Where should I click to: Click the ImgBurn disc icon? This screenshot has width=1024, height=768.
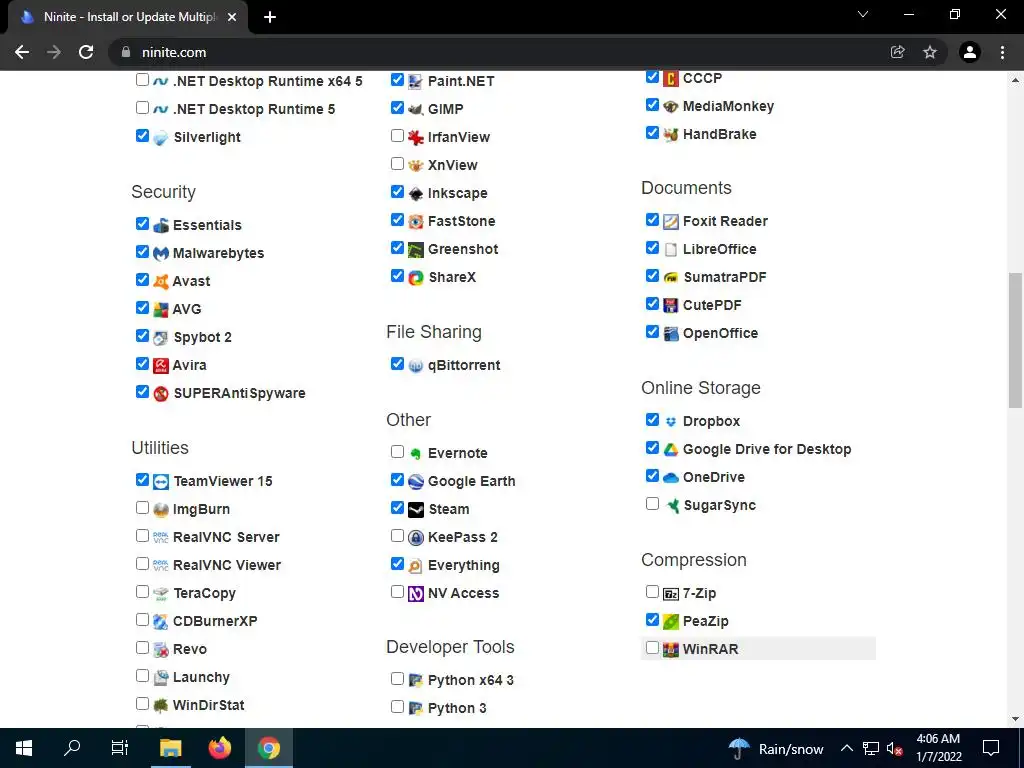pos(161,510)
